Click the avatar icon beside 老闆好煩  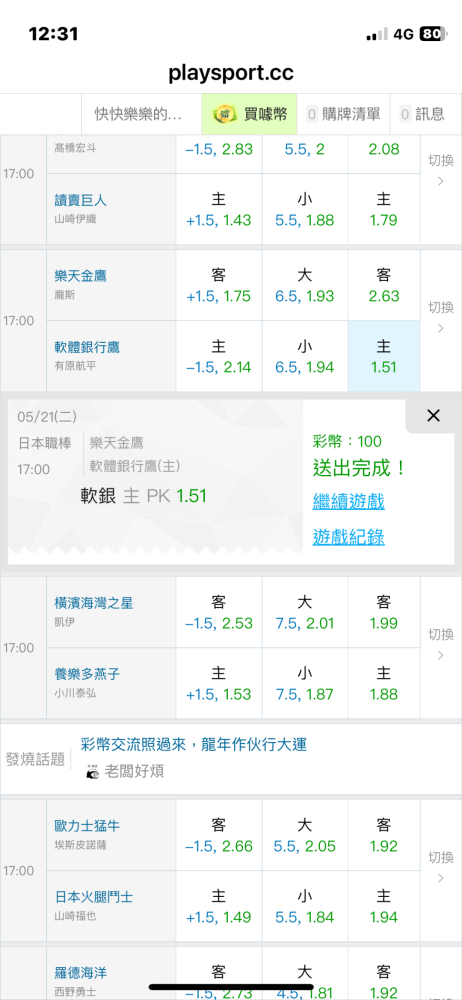point(93,771)
